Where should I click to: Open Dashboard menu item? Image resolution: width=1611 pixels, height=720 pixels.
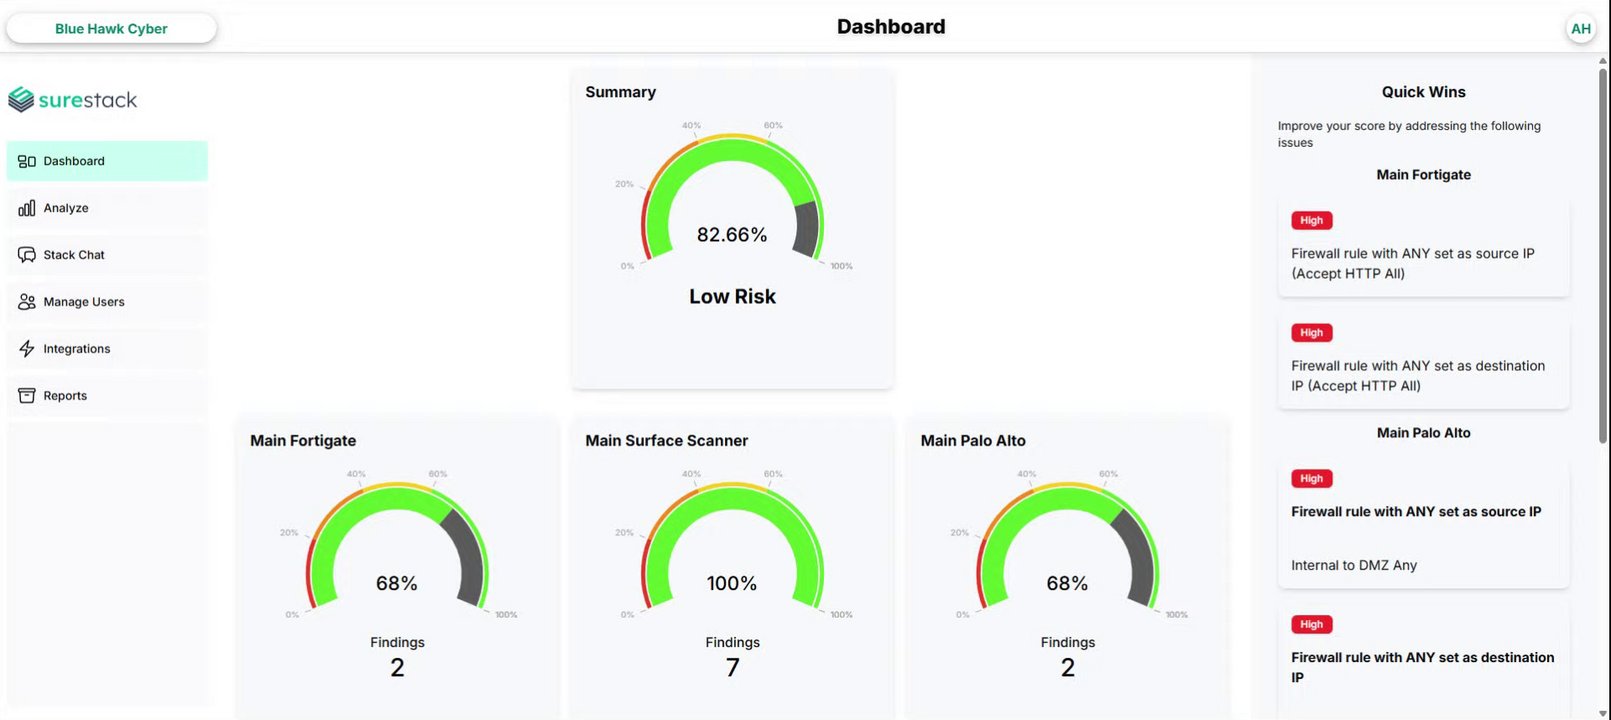coord(107,161)
